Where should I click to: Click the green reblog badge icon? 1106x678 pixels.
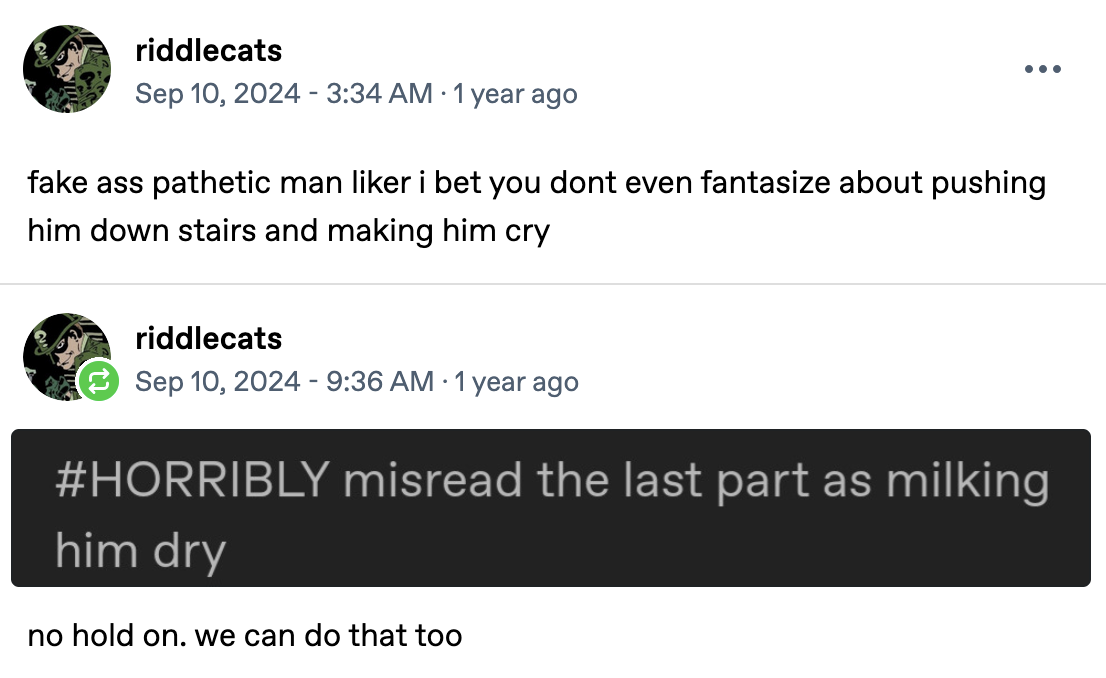coord(100,380)
